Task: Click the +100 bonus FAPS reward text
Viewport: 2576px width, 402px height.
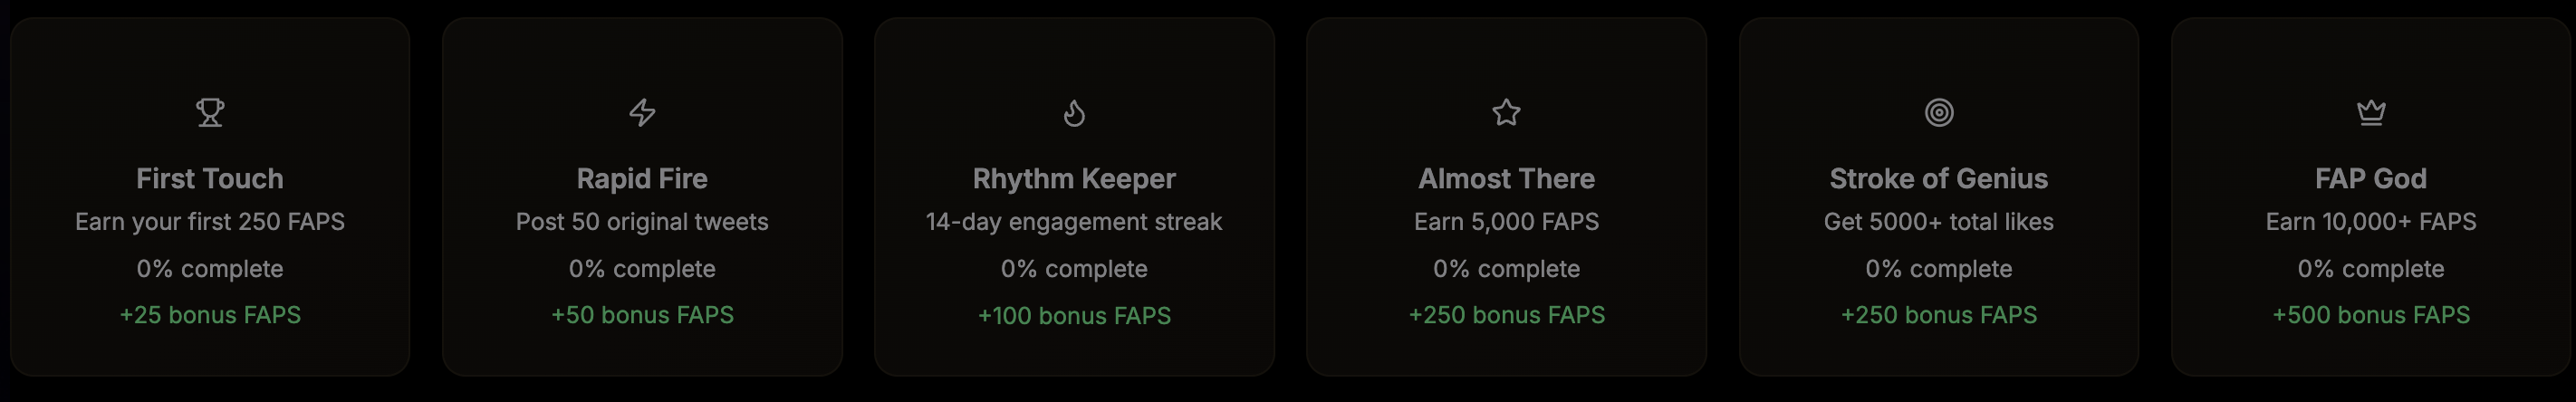Action: click(x=1074, y=316)
